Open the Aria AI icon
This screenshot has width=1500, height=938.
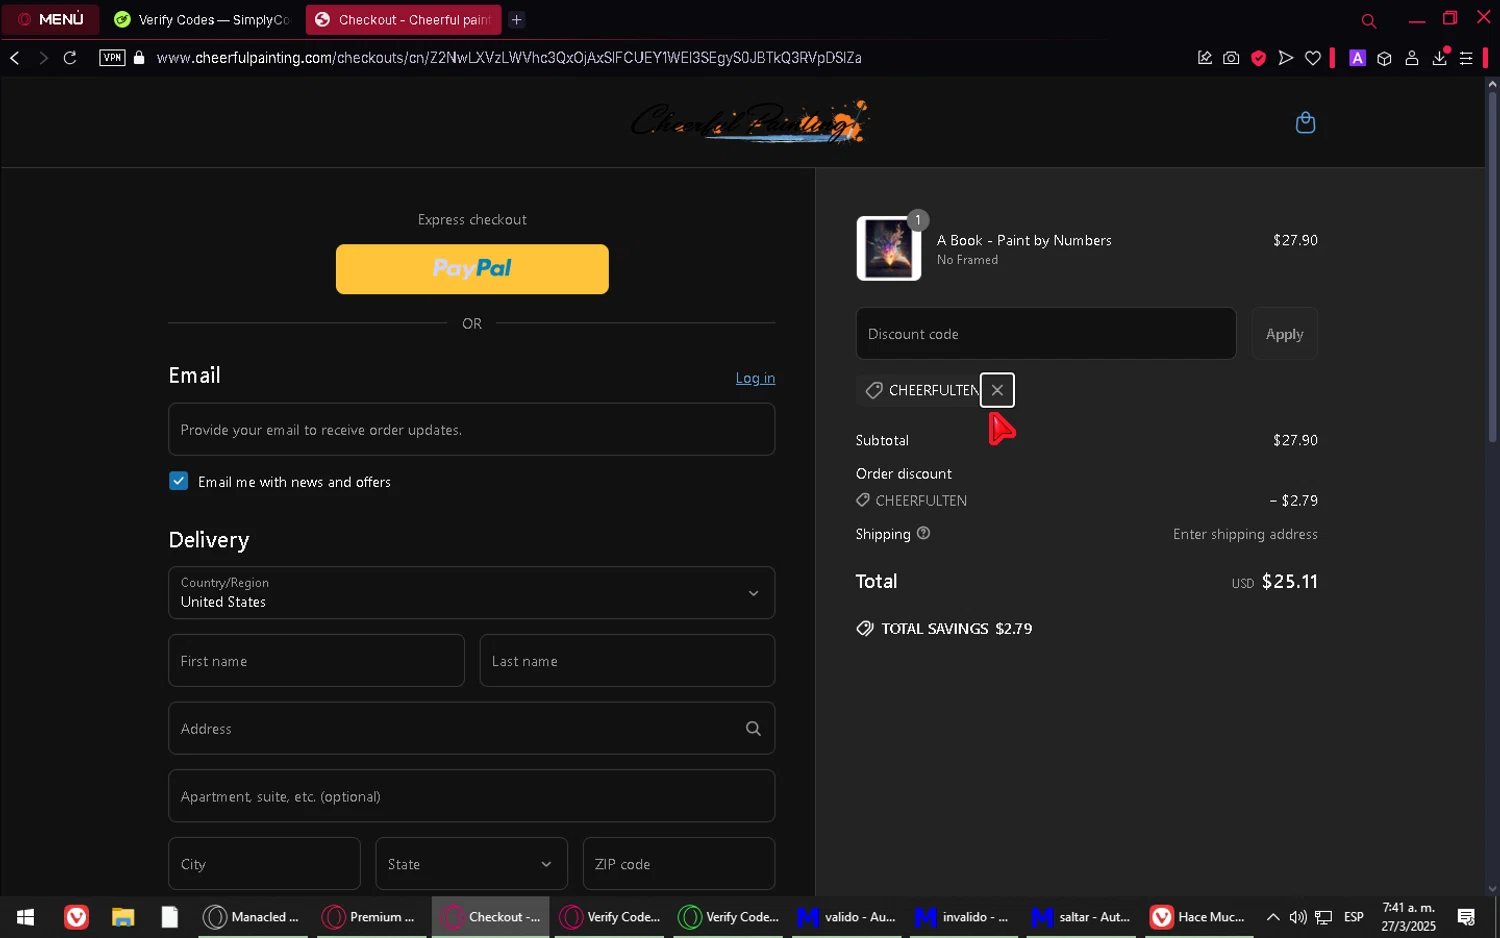tap(1357, 58)
